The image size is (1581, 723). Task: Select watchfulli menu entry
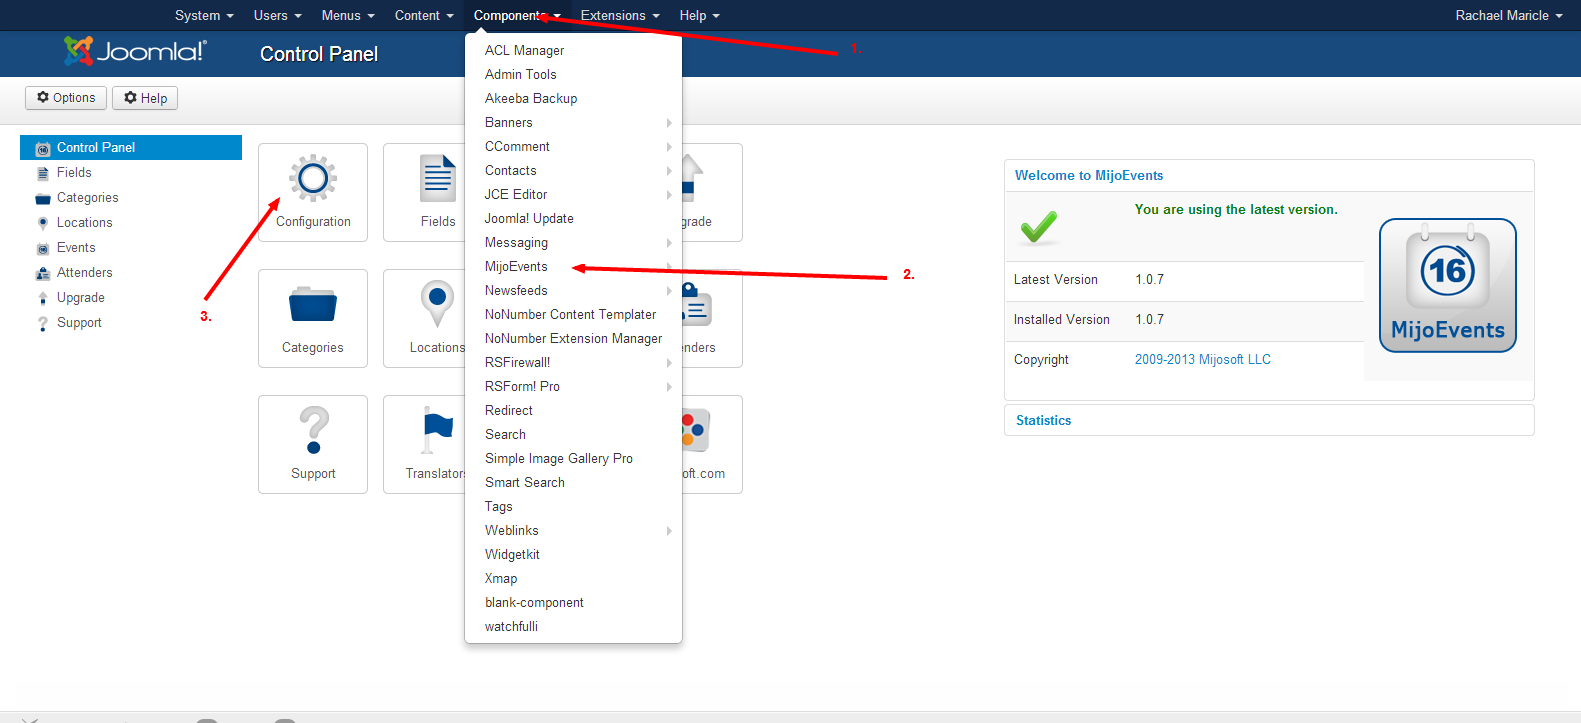(x=573, y=627)
